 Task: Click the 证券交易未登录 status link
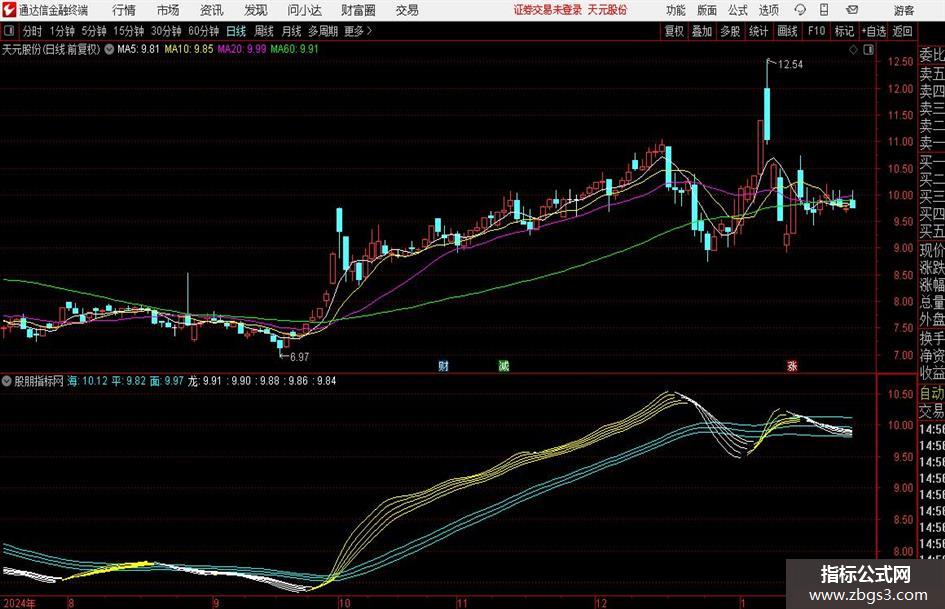(548, 10)
